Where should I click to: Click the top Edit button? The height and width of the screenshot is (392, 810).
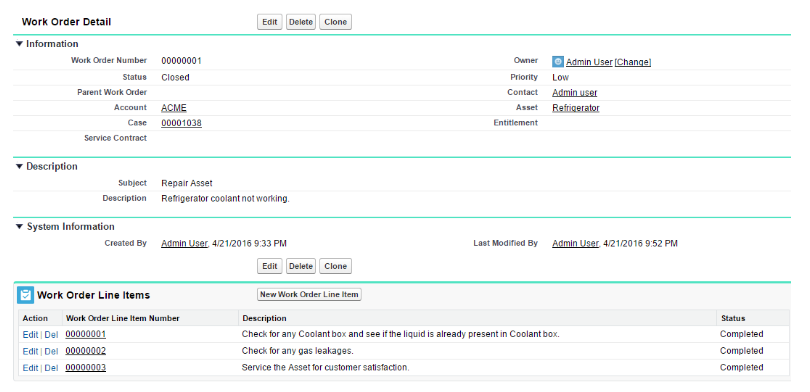pyautogui.click(x=270, y=22)
